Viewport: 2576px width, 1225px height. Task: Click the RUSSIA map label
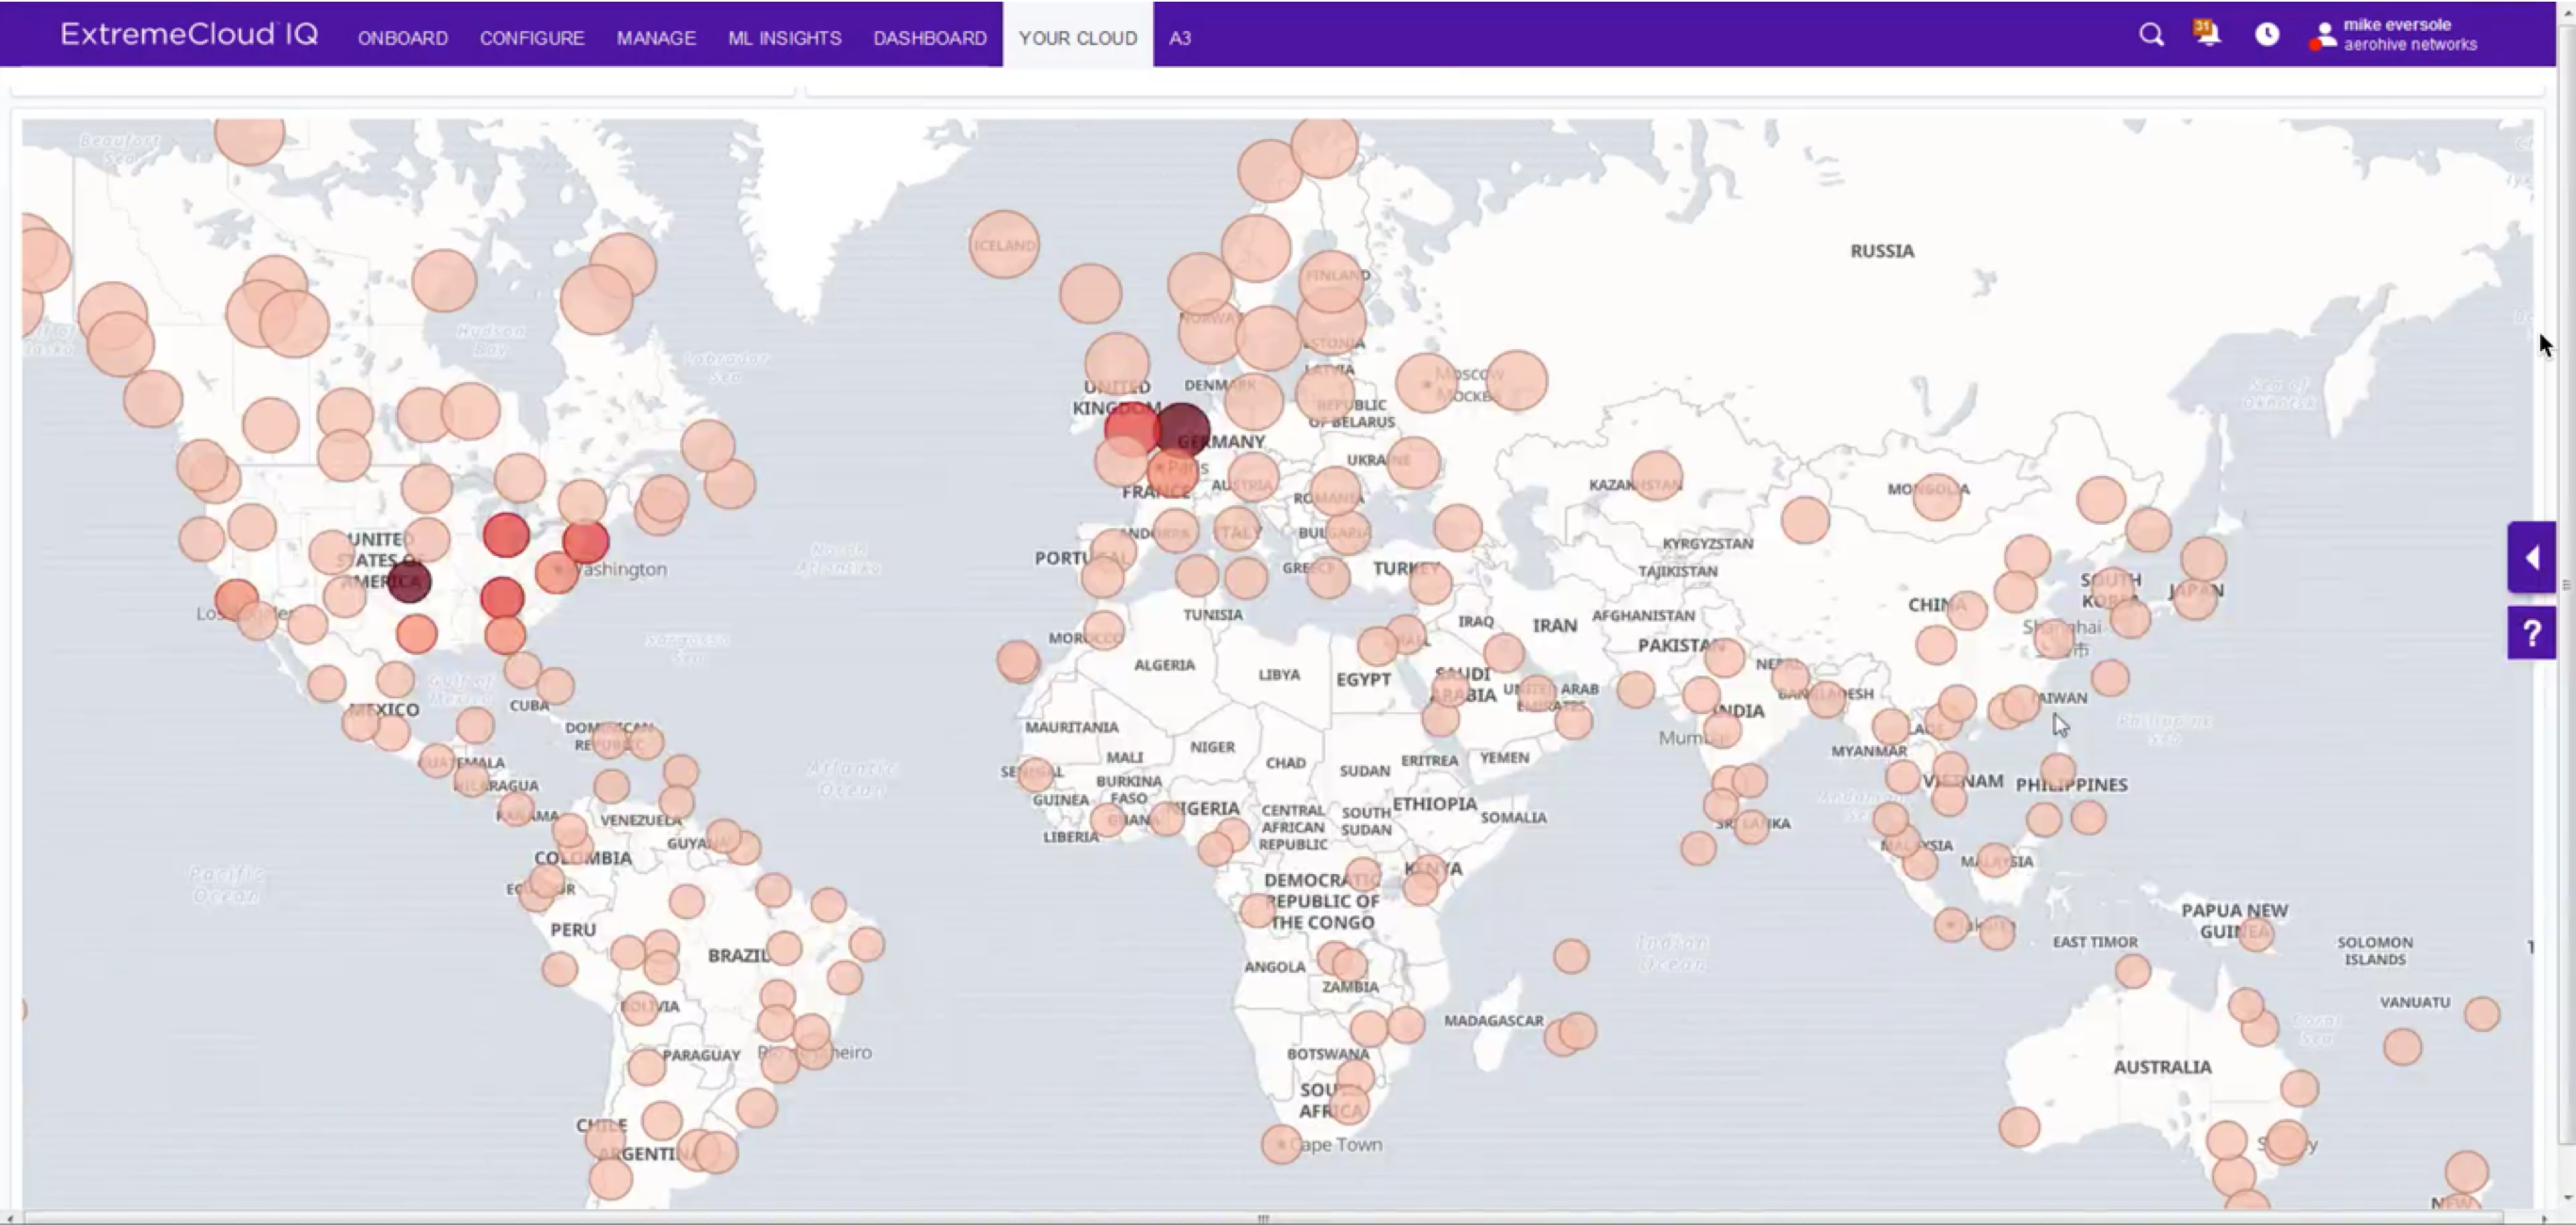point(1882,251)
